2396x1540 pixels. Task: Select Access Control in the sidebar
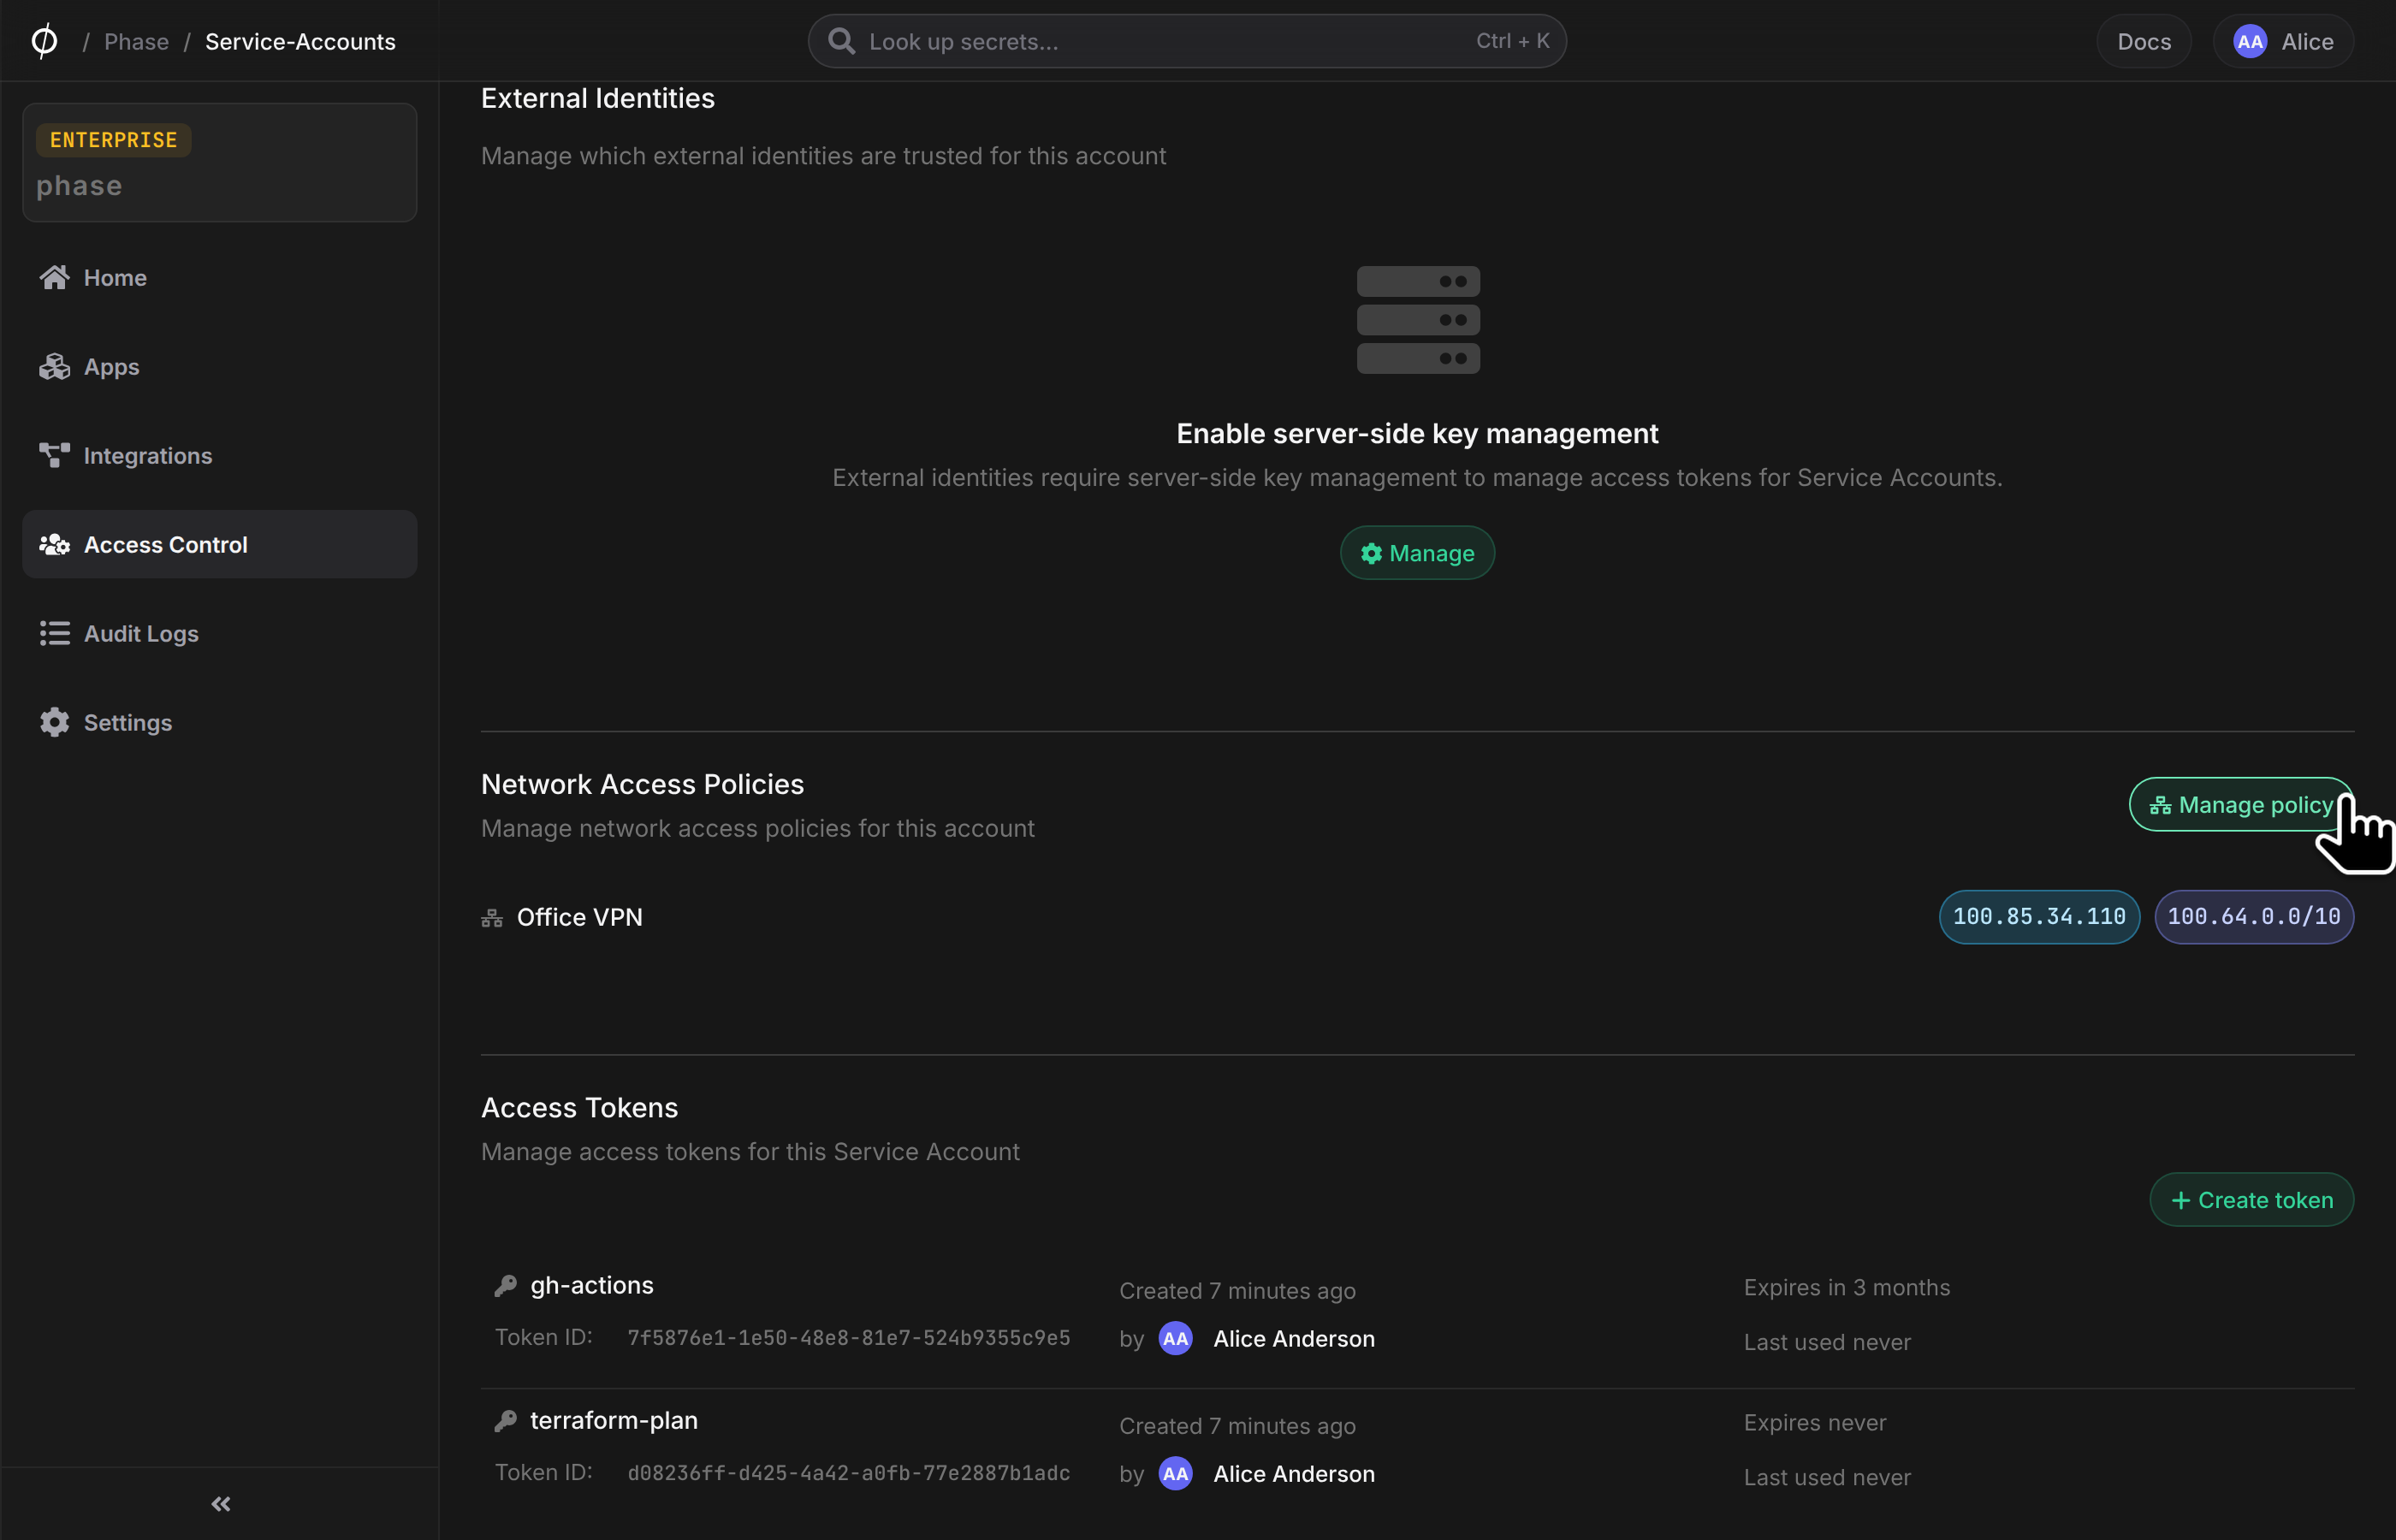coord(219,544)
